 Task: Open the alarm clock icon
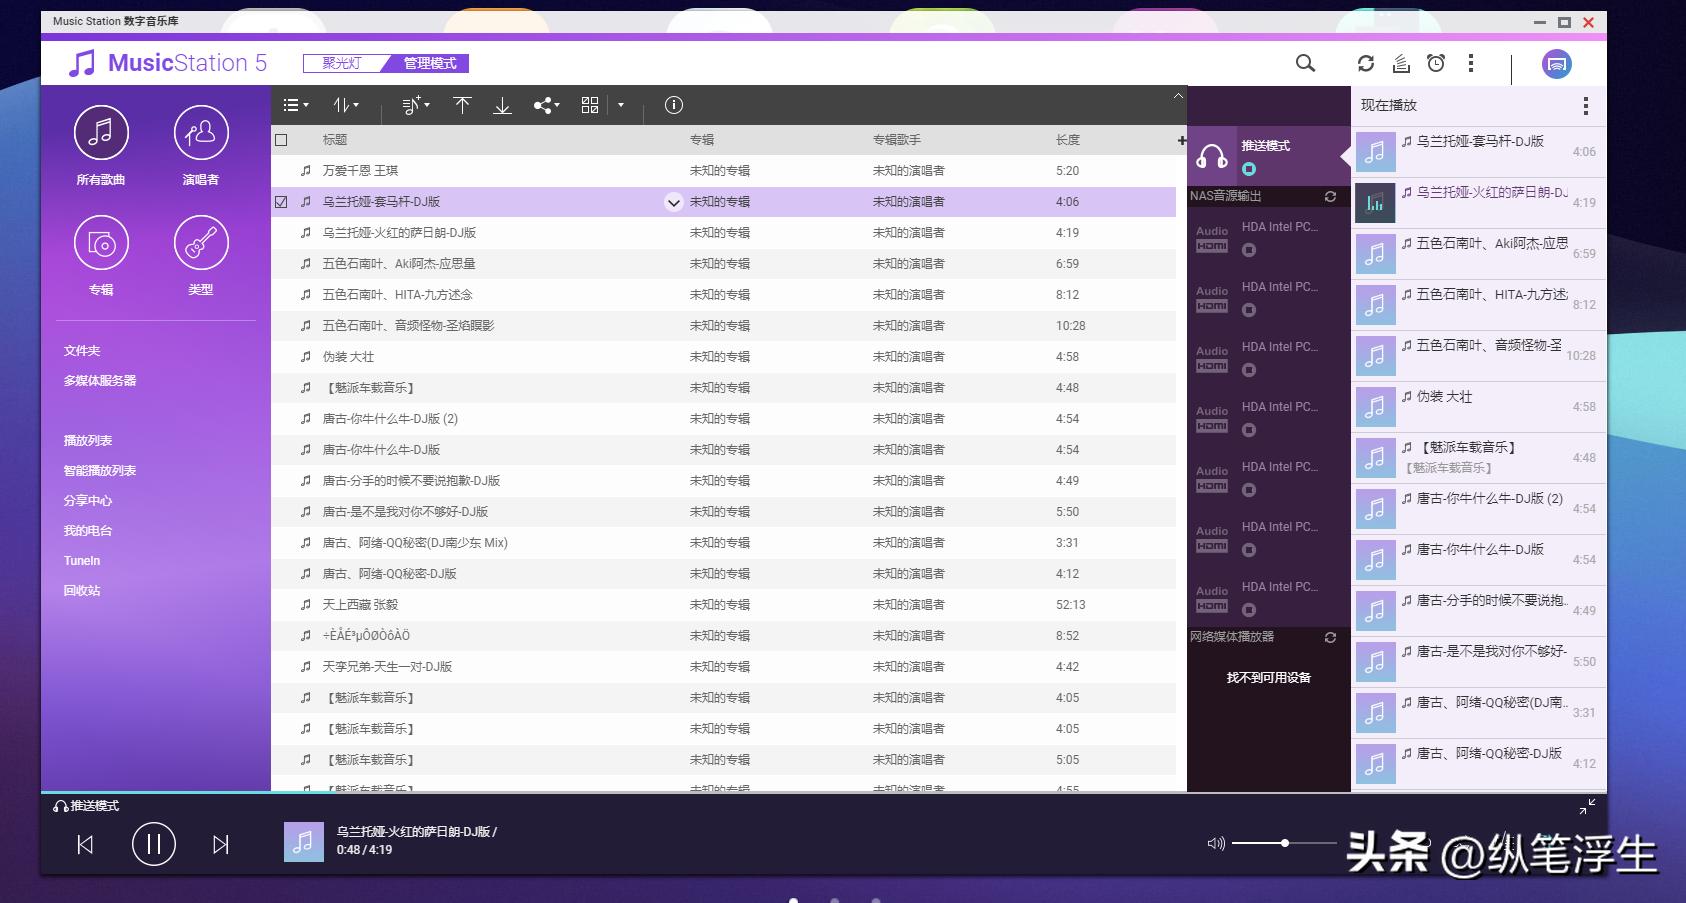tap(1436, 63)
